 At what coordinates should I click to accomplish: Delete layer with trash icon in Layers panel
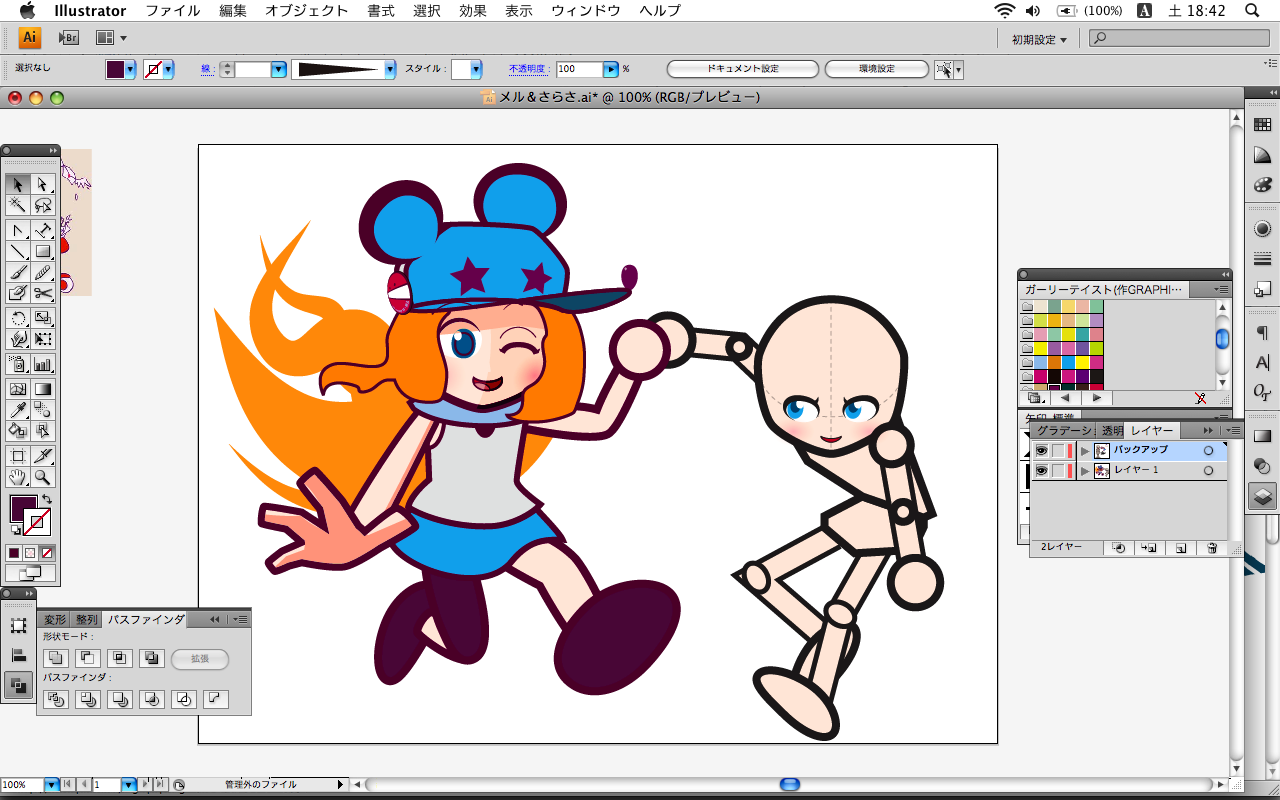tap(1212, 548)
